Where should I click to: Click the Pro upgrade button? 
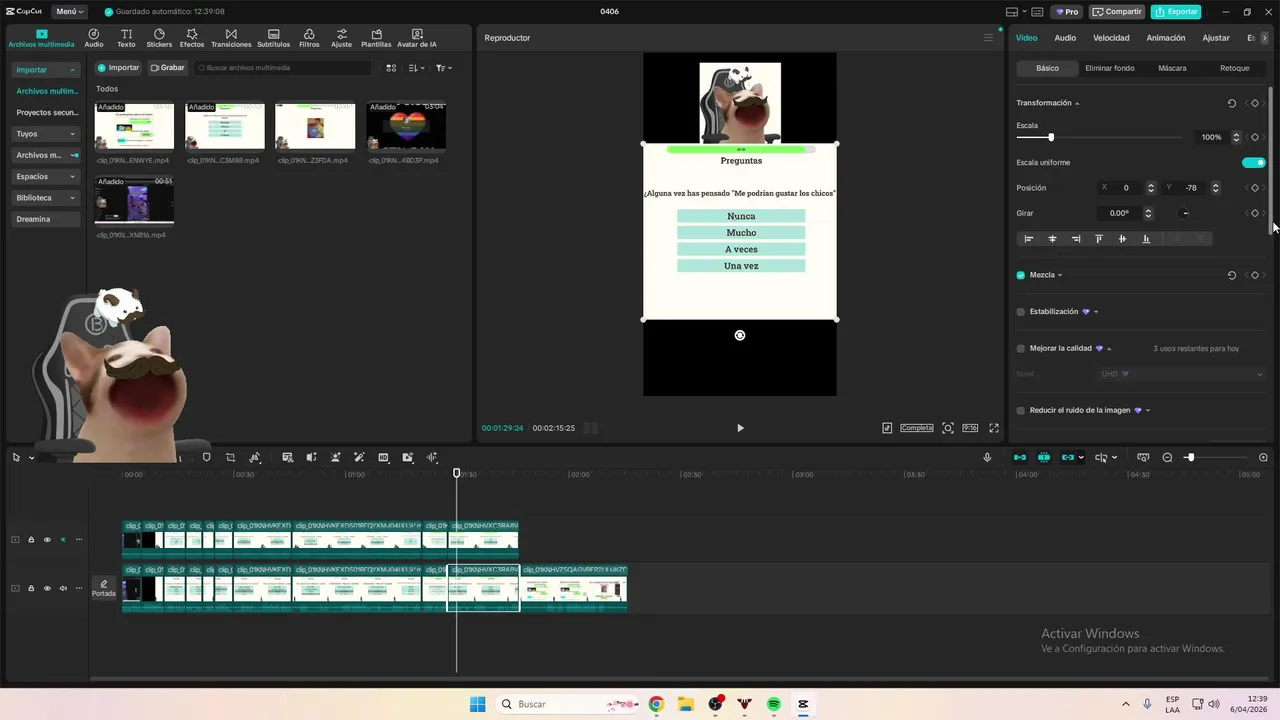coord(1066,12)
